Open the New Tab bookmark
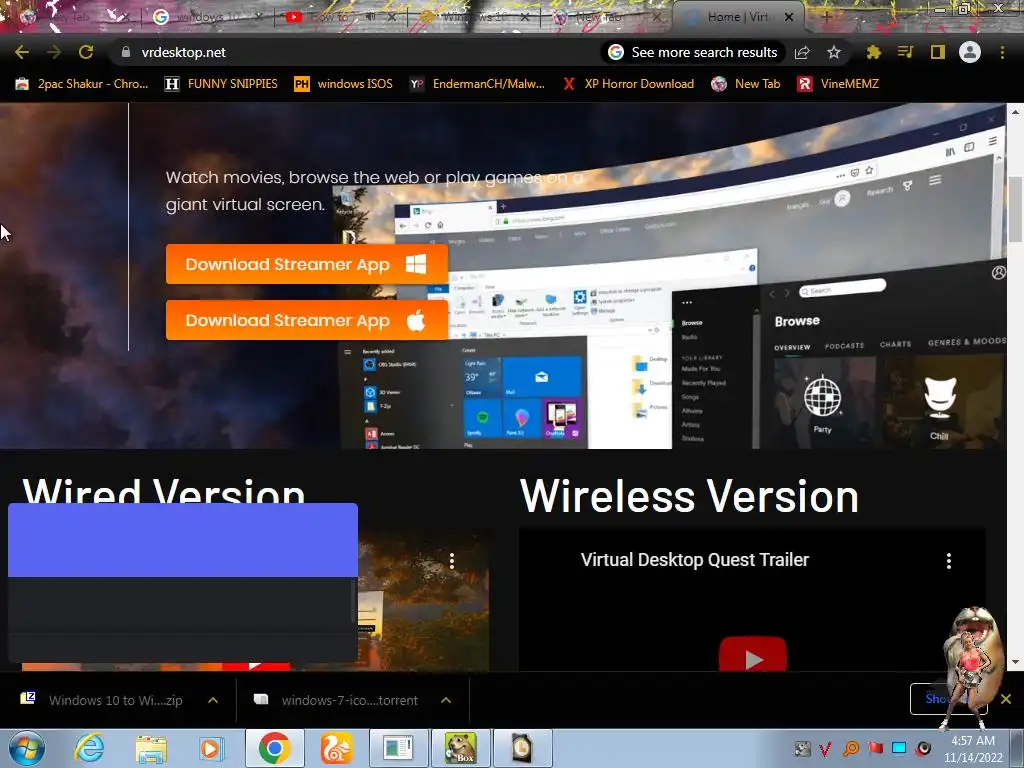The width and height of the screenshot is (1024, 768). pyautogui.click(x=746, y=84)
